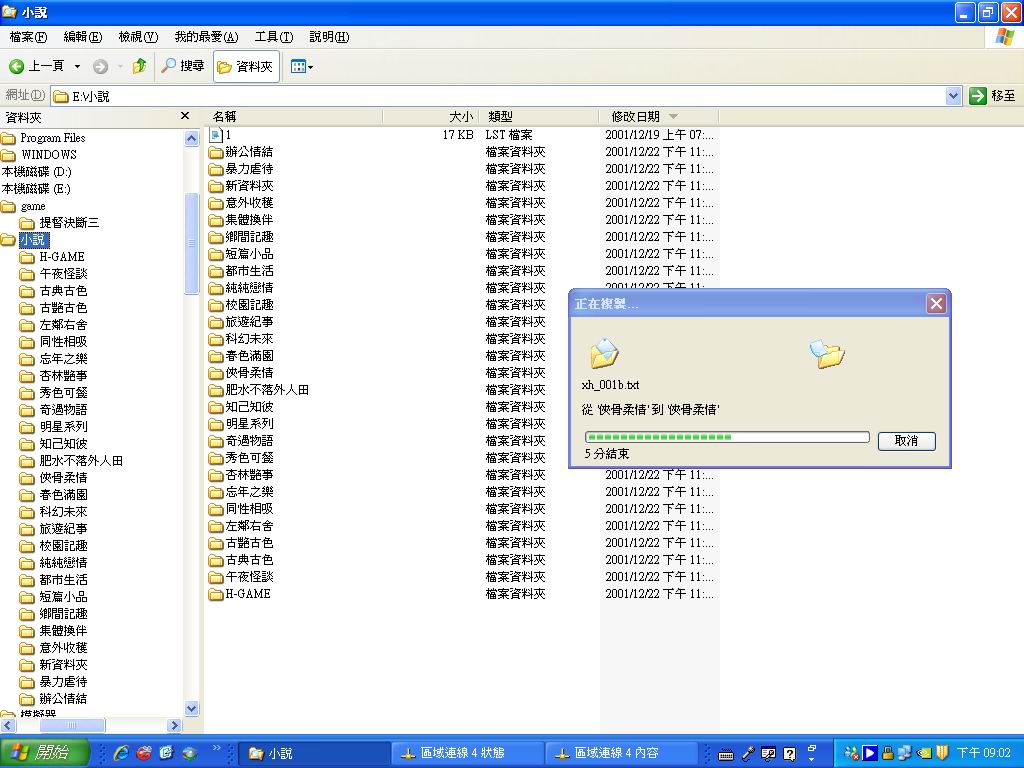Open the H-GAME folder in file list
The height and width of the screenshot is (768, 1024).
(x=247, y=594)
